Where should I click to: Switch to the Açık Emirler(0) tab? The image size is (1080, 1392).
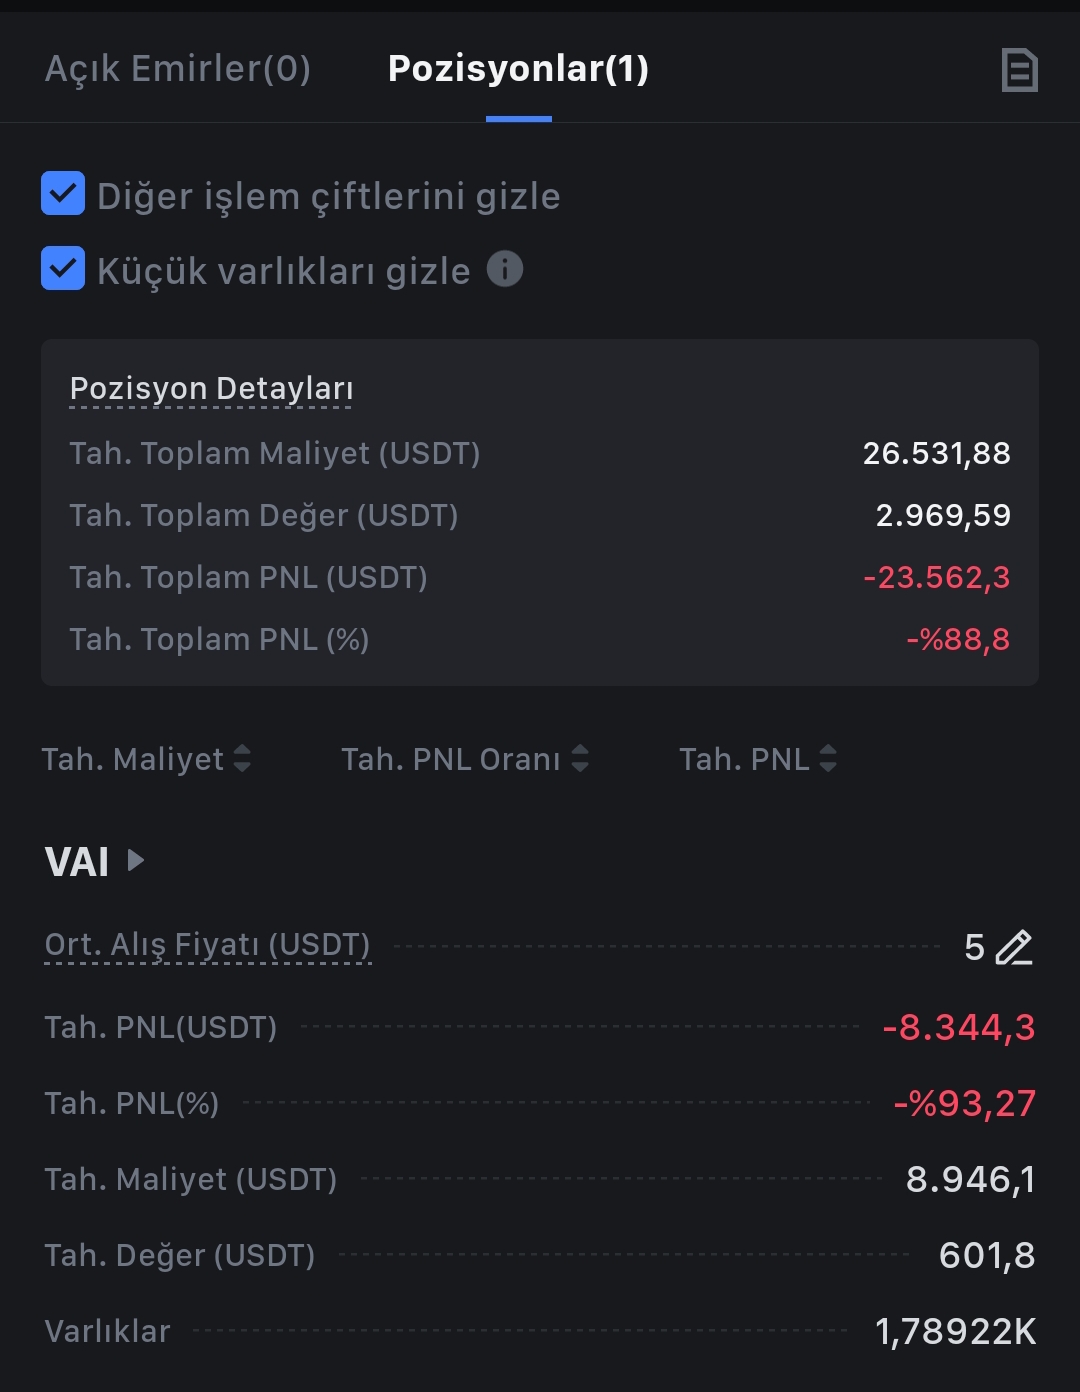[x=178, y=68]
